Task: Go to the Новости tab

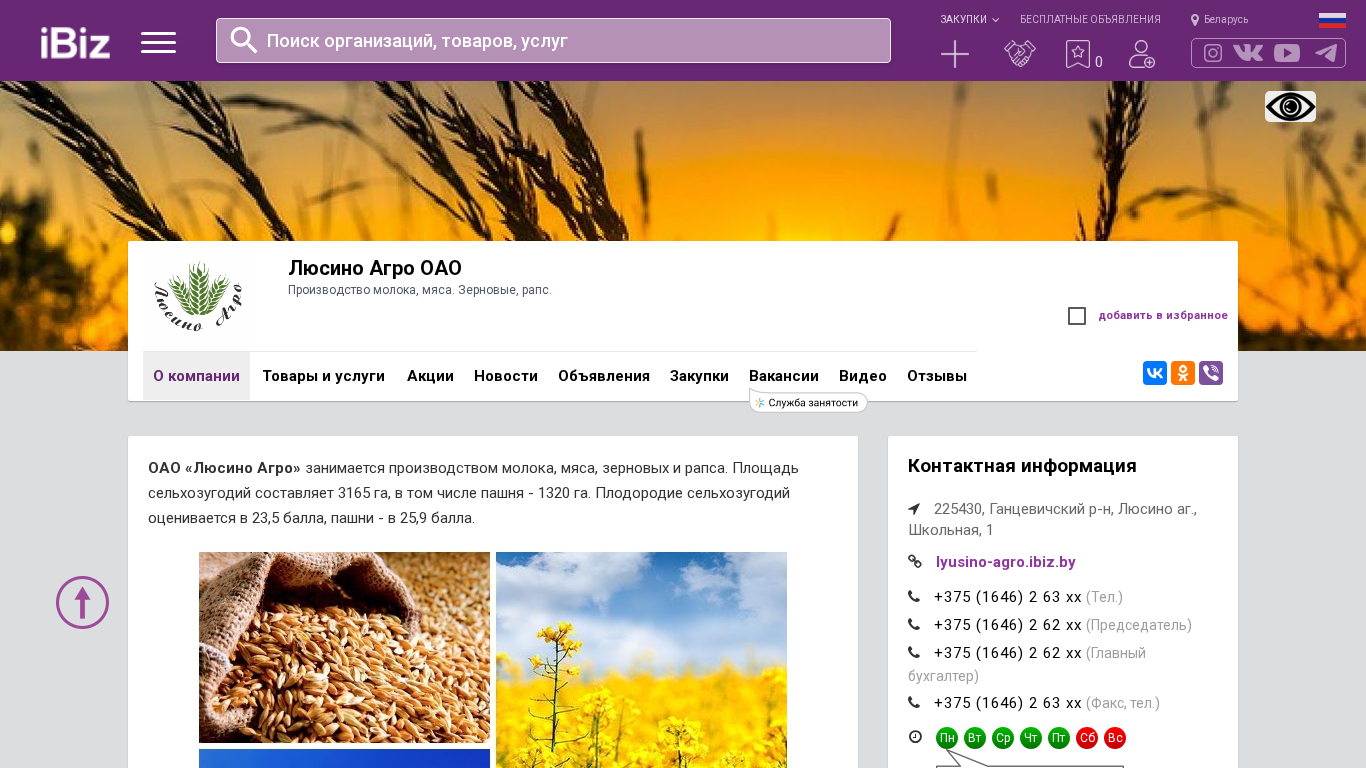Action: pyautogui.click(x=506, y=376)
